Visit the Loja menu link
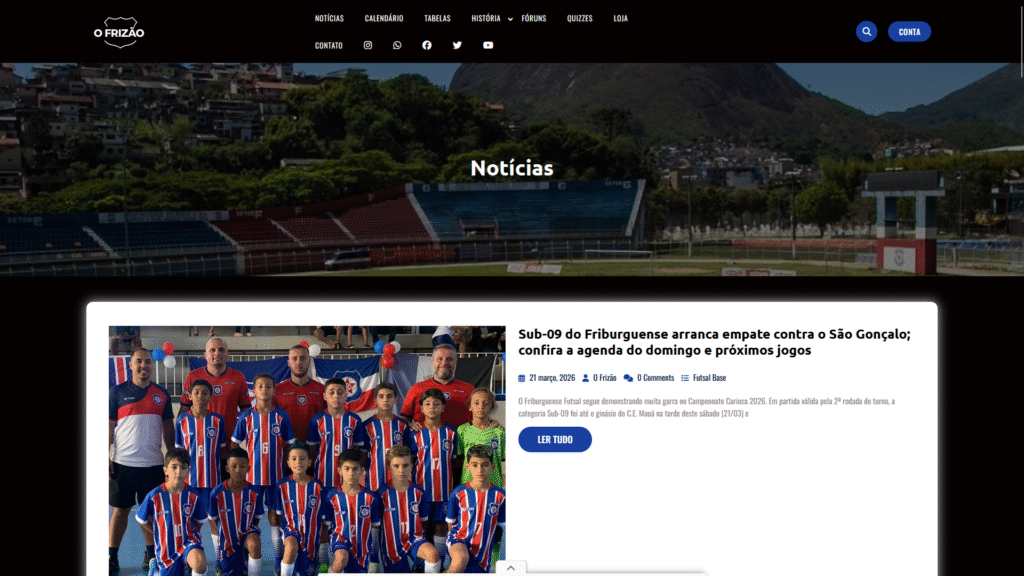 [620, 18]
